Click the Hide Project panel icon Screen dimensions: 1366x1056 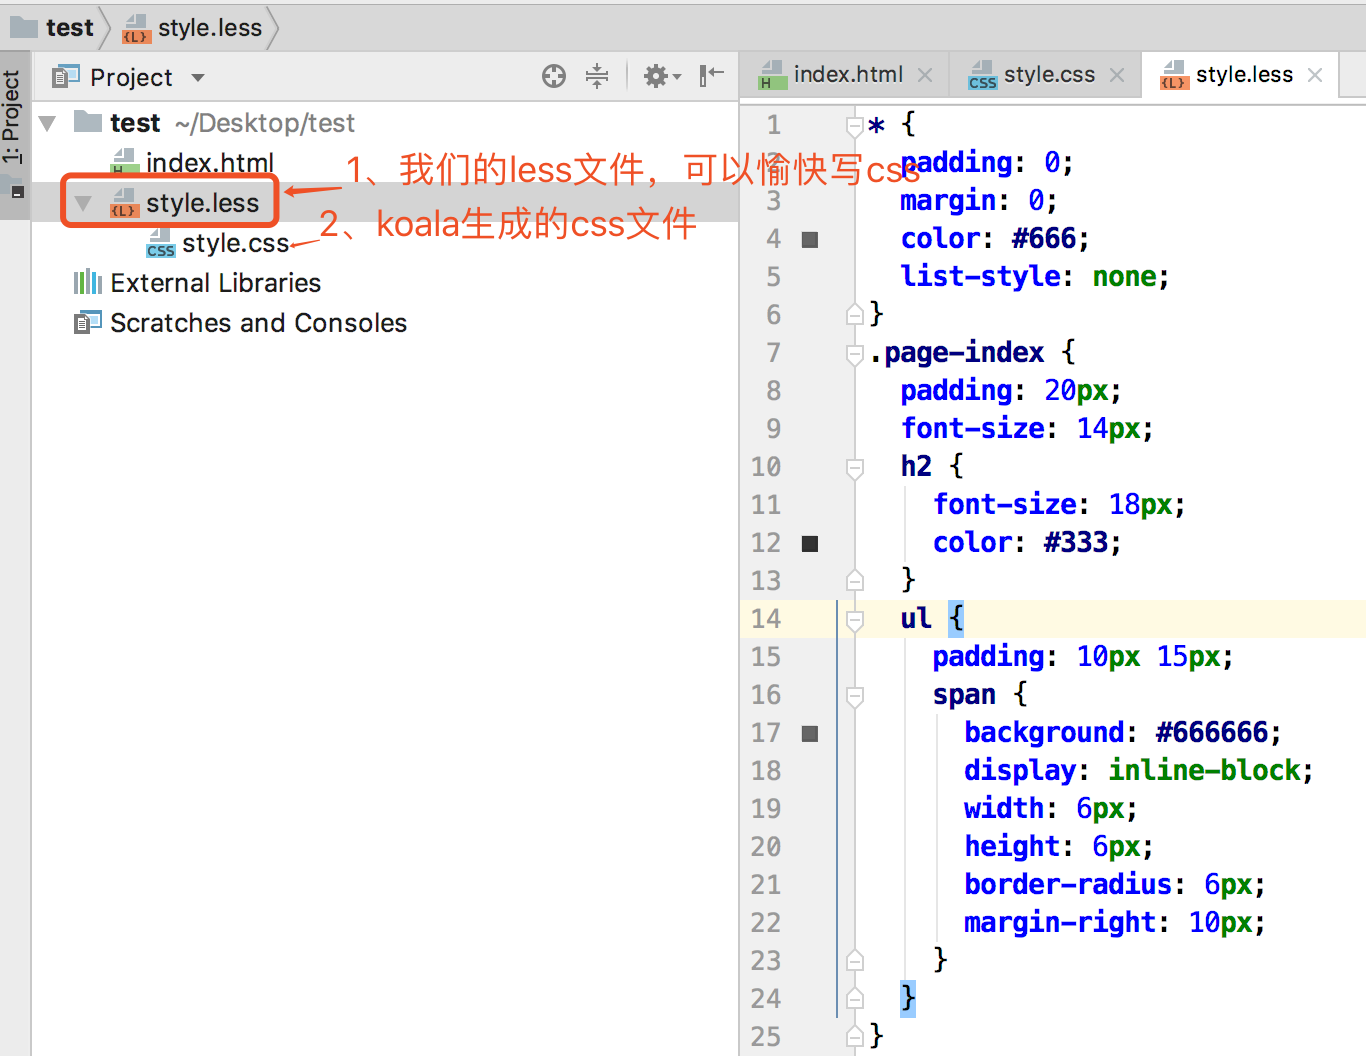(x=711, y=76)
